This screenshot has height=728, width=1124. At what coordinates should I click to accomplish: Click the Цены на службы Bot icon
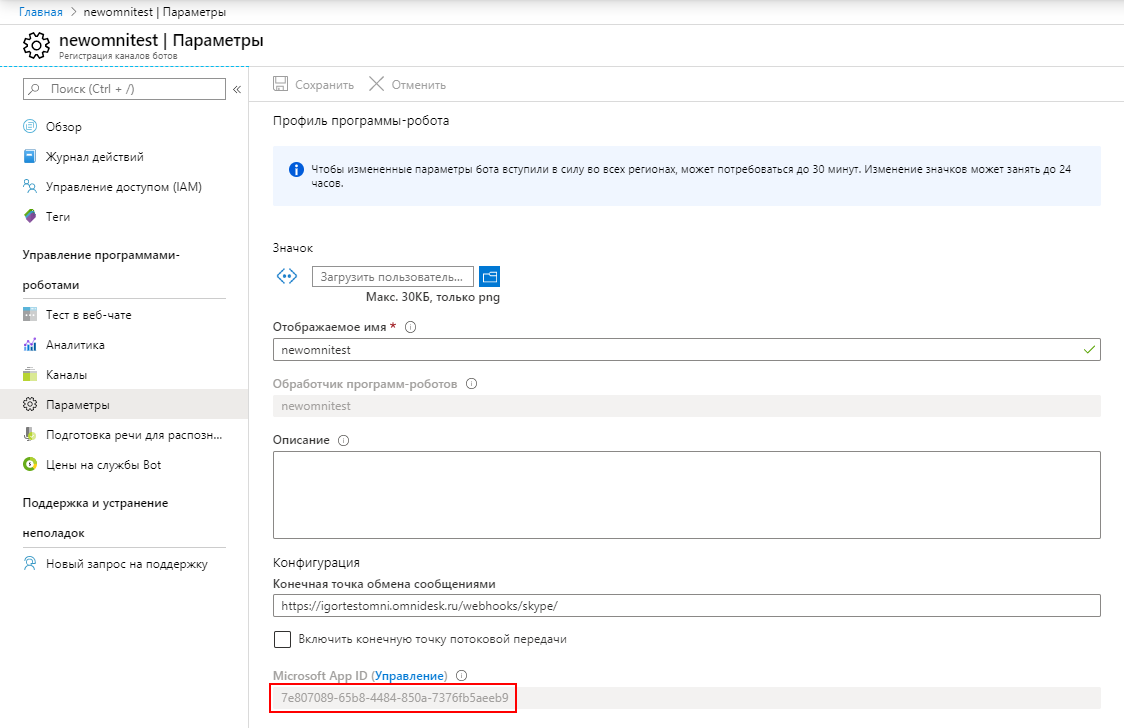(30, 464)
